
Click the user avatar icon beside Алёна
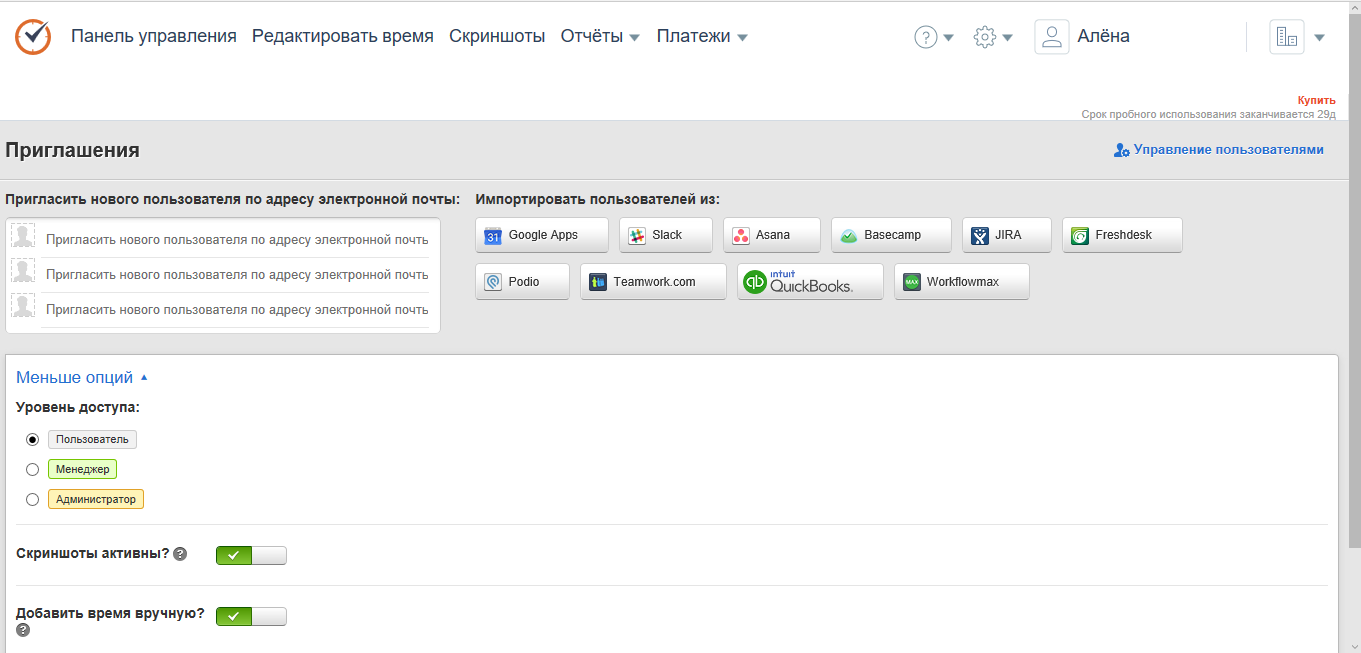click(1051, 37)
